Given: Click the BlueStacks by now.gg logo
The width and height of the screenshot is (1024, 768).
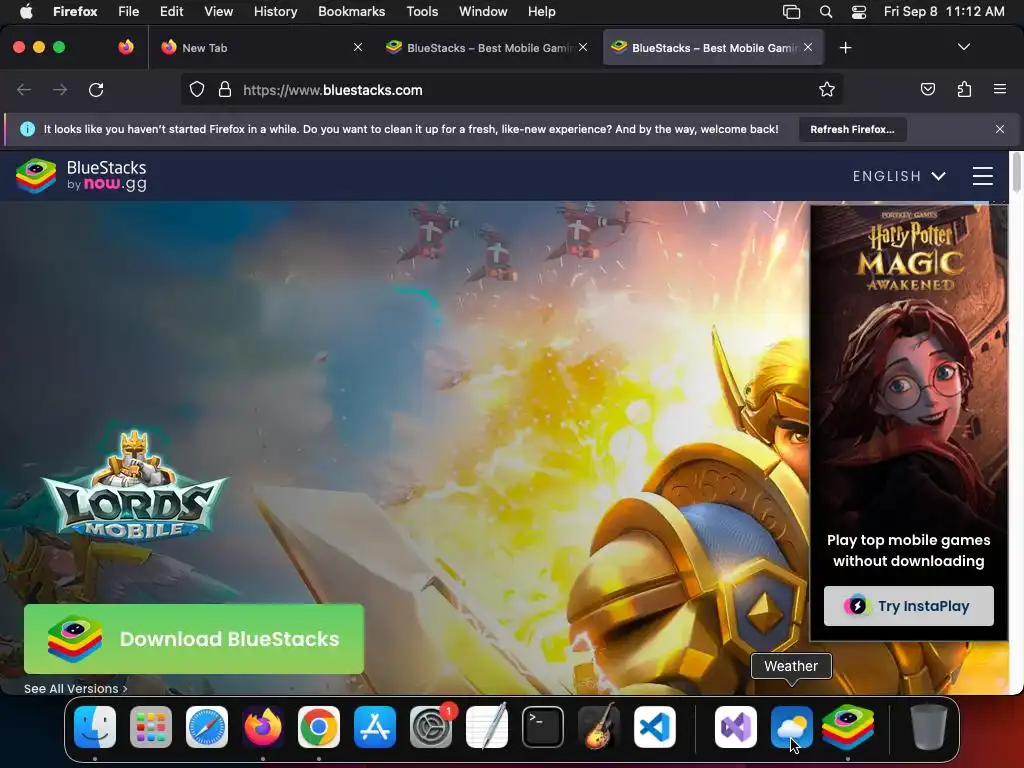Looking at the screenshot, I should pyautogui.click(x=82, y=176).
